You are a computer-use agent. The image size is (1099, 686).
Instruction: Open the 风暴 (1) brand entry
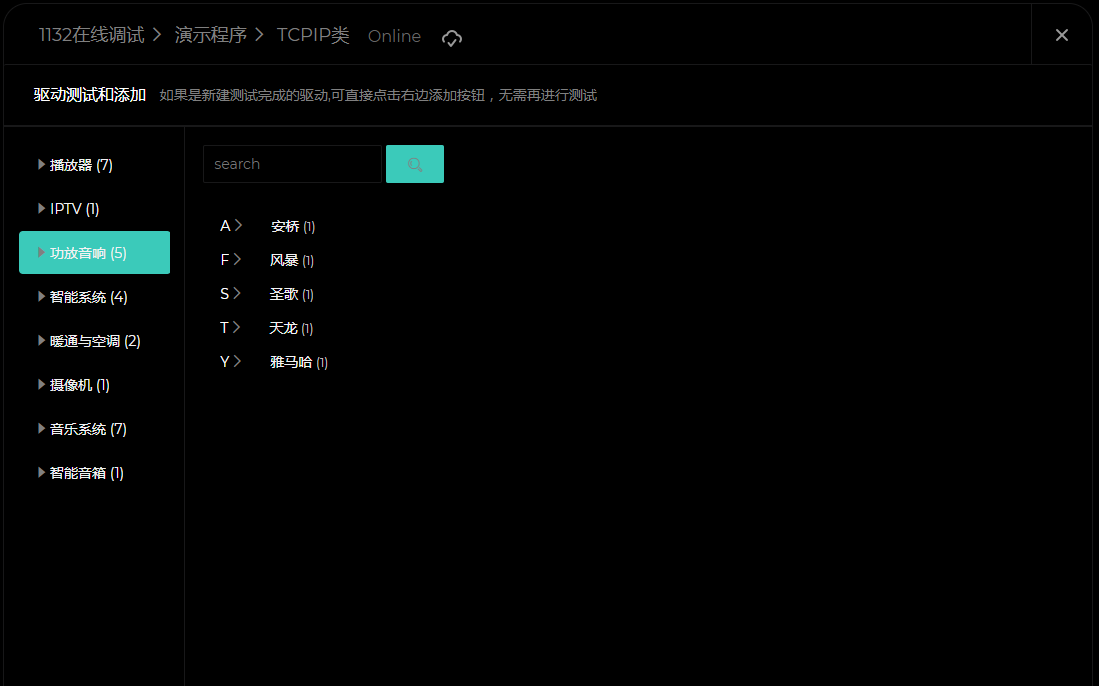point(292,260)
